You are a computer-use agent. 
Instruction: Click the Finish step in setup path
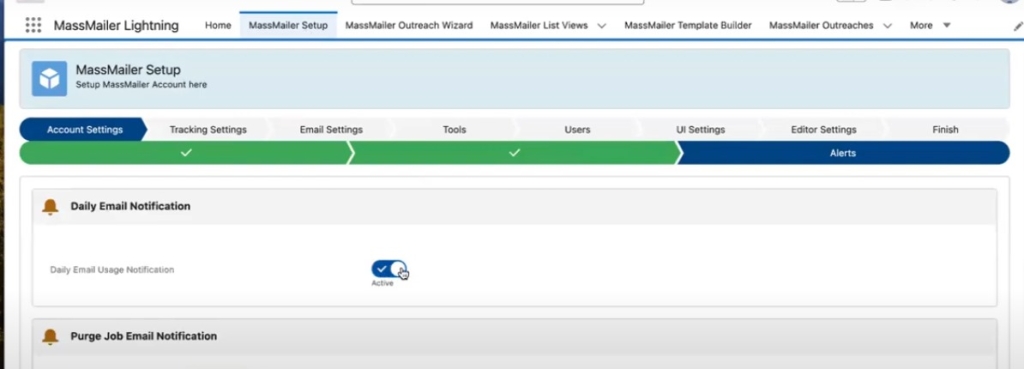tap(945, 129)
